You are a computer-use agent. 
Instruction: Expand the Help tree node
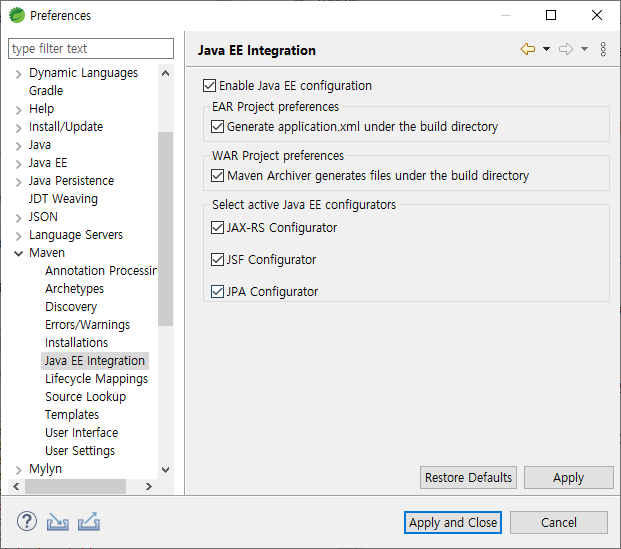point(18,110)
